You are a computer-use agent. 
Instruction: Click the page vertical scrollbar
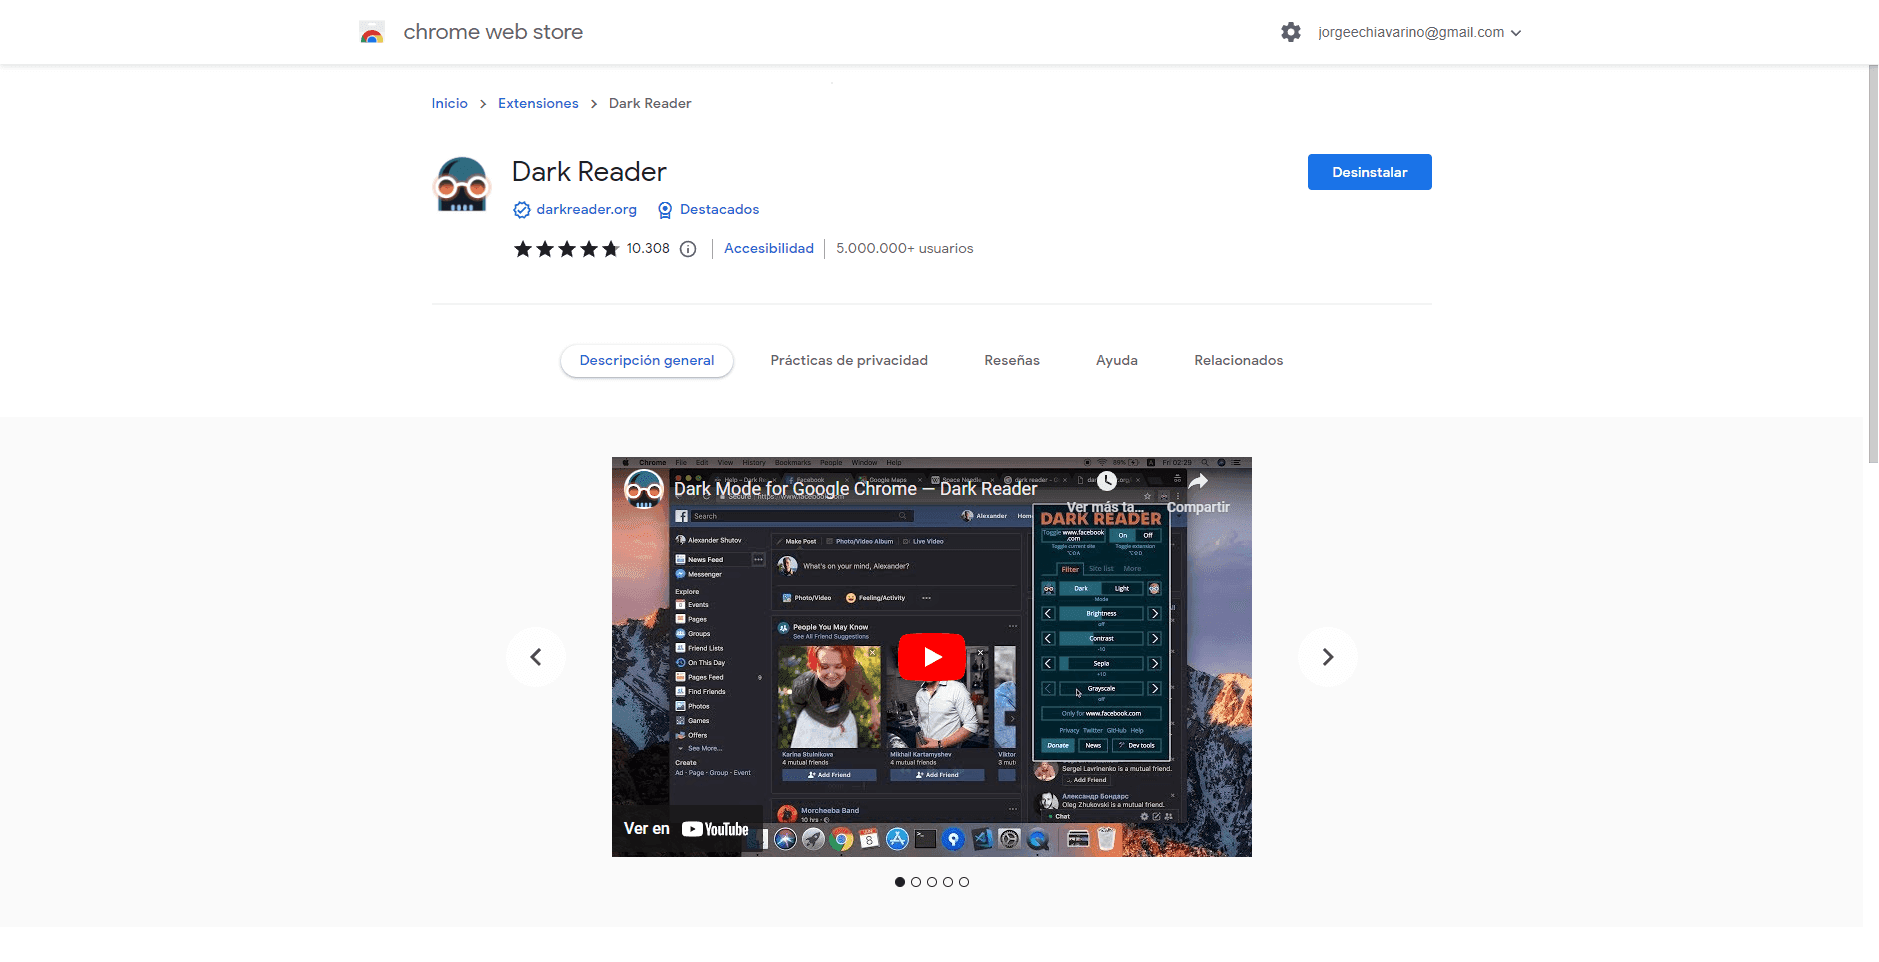coord(1873,264)
